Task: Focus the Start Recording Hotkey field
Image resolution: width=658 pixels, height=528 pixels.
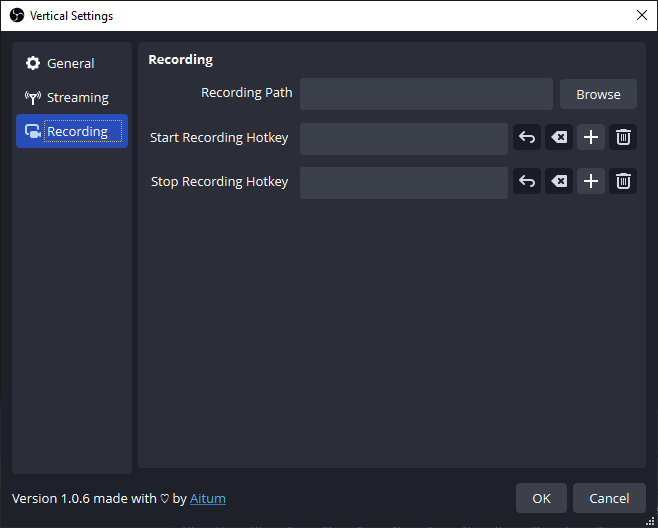Action: tap(404, 138)
